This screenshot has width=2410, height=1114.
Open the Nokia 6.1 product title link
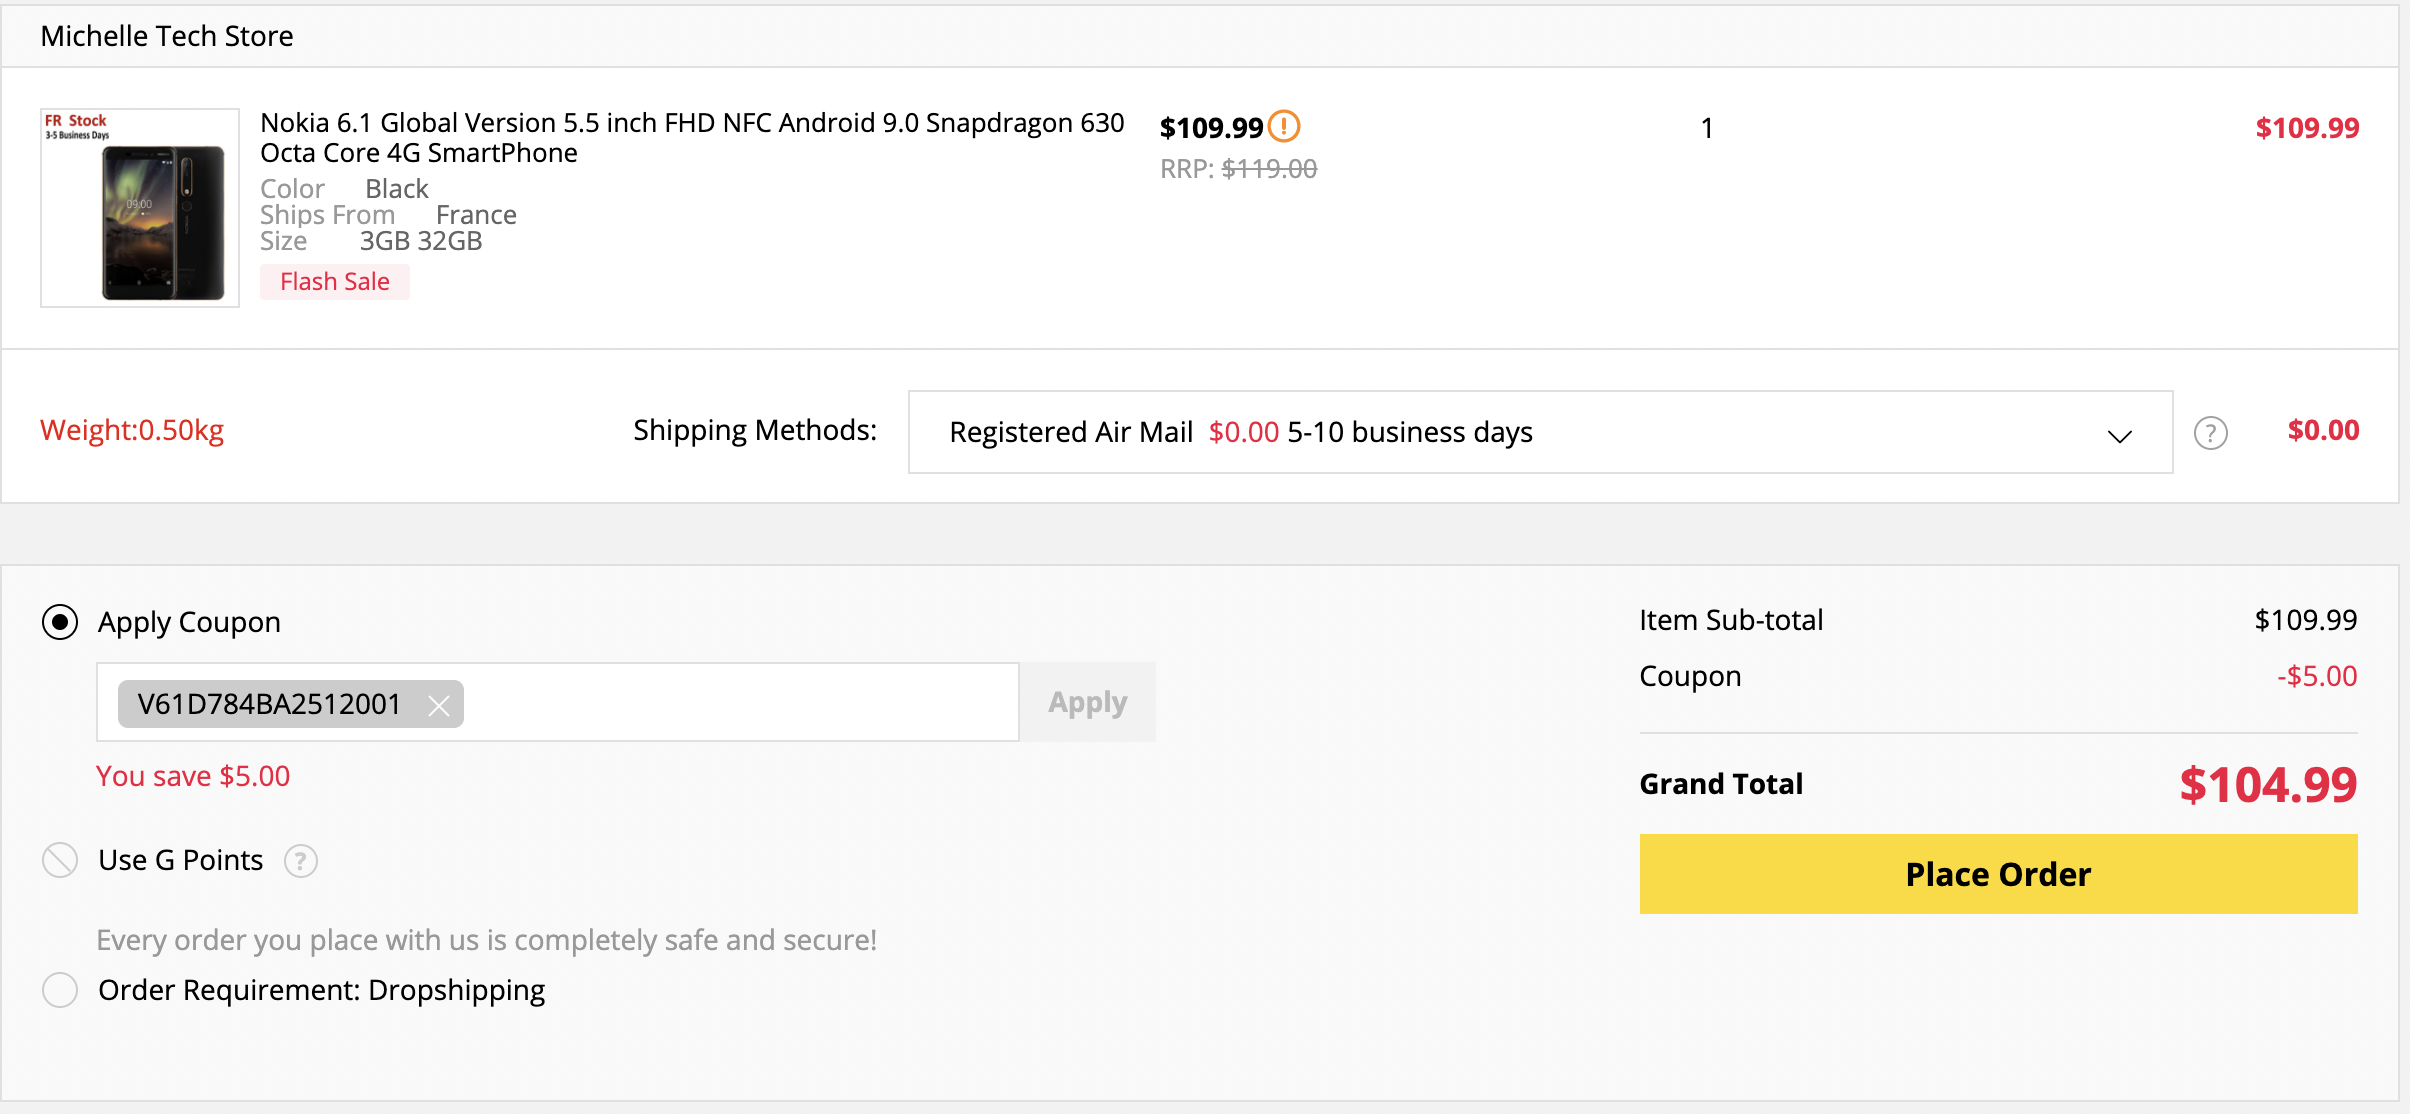pos(692,137)
